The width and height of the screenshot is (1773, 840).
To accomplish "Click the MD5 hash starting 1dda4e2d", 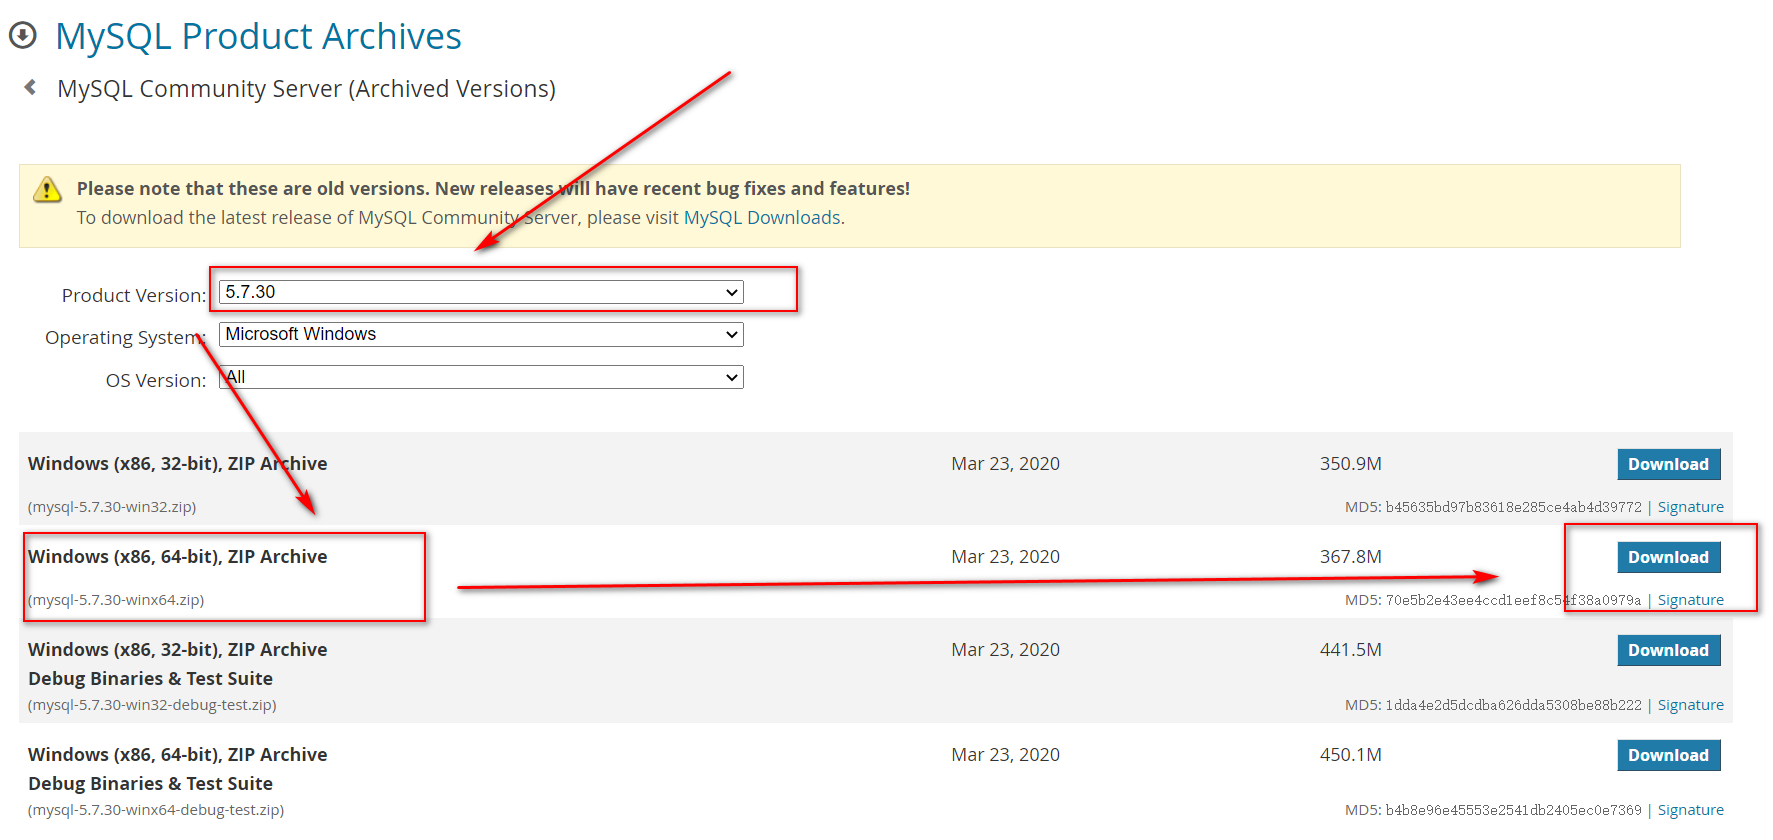I will pyautogui.click(x=1513, y=705).
